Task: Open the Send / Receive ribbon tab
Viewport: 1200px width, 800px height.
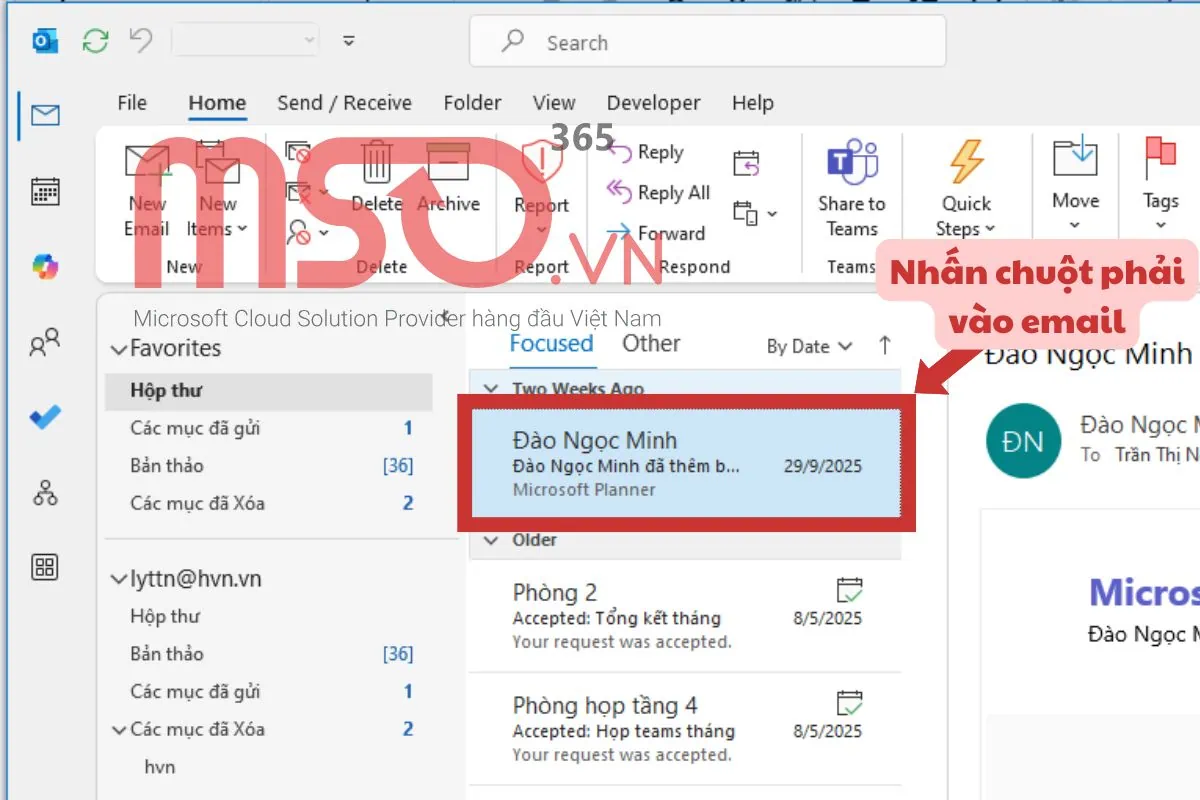Action: 344,103
